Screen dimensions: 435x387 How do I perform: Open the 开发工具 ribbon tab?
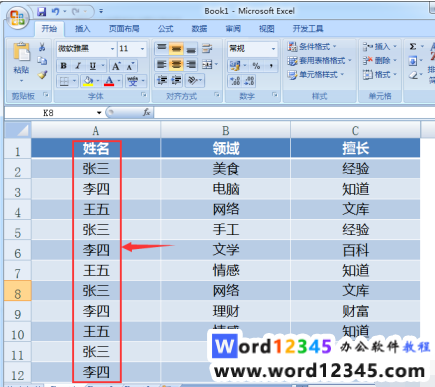[x=308, y=29]
